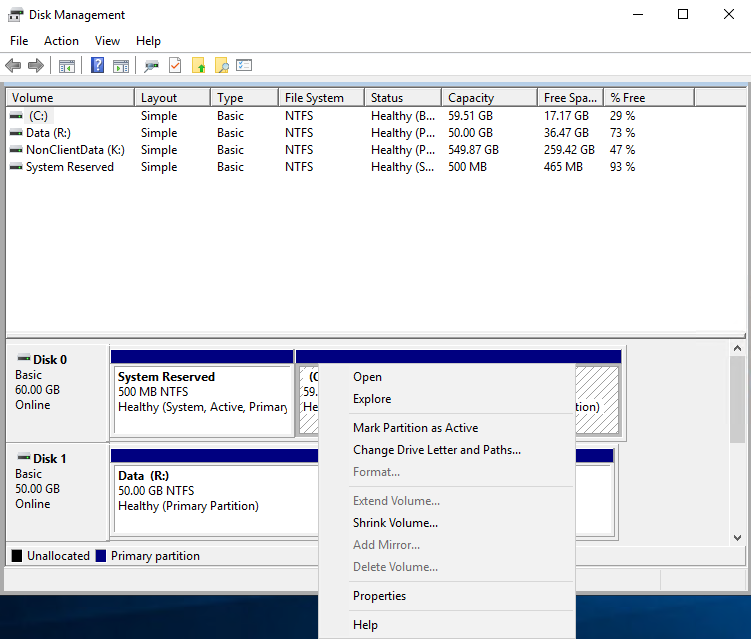Click the Forward arrow toolbar icon

click(36, 65)
